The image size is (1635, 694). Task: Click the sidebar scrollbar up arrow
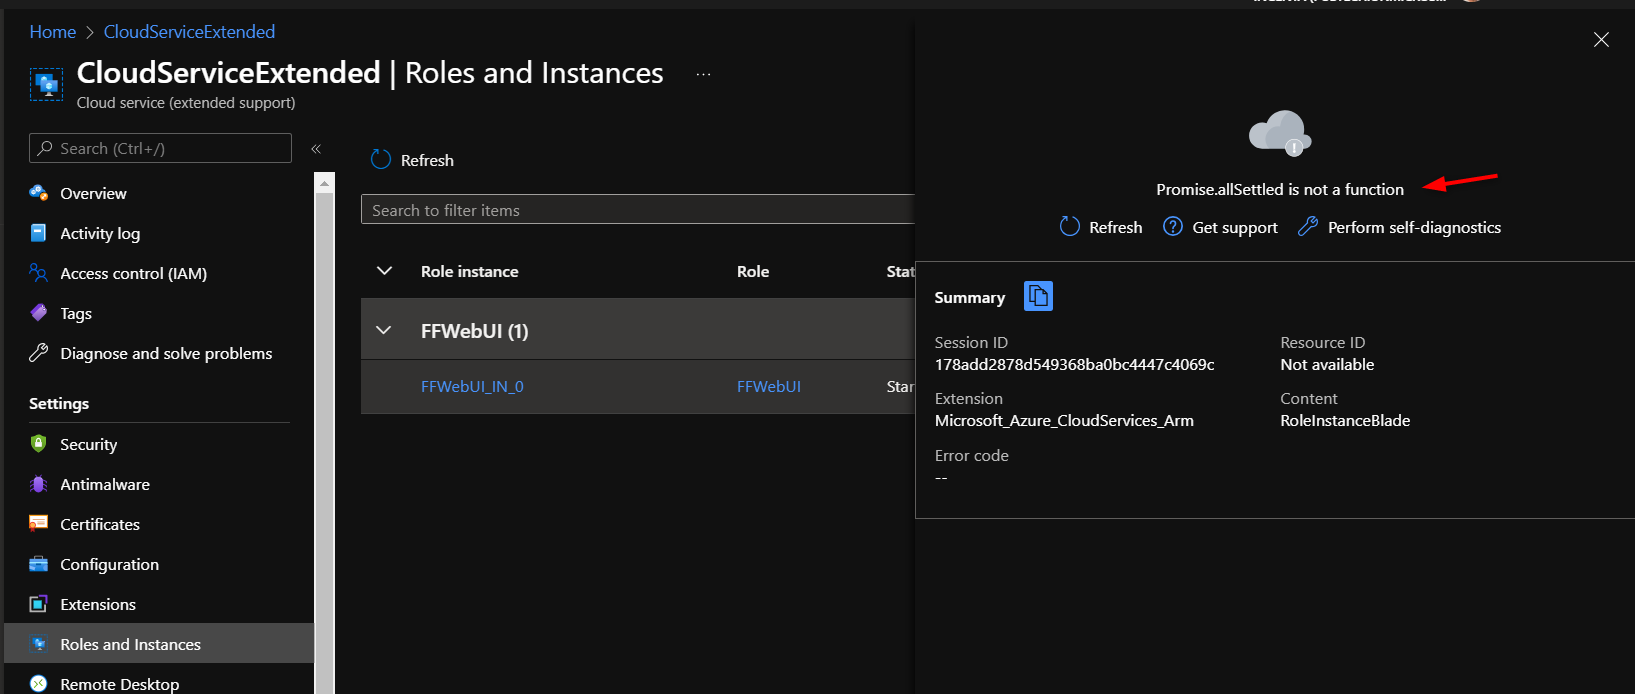pos(324,182)
